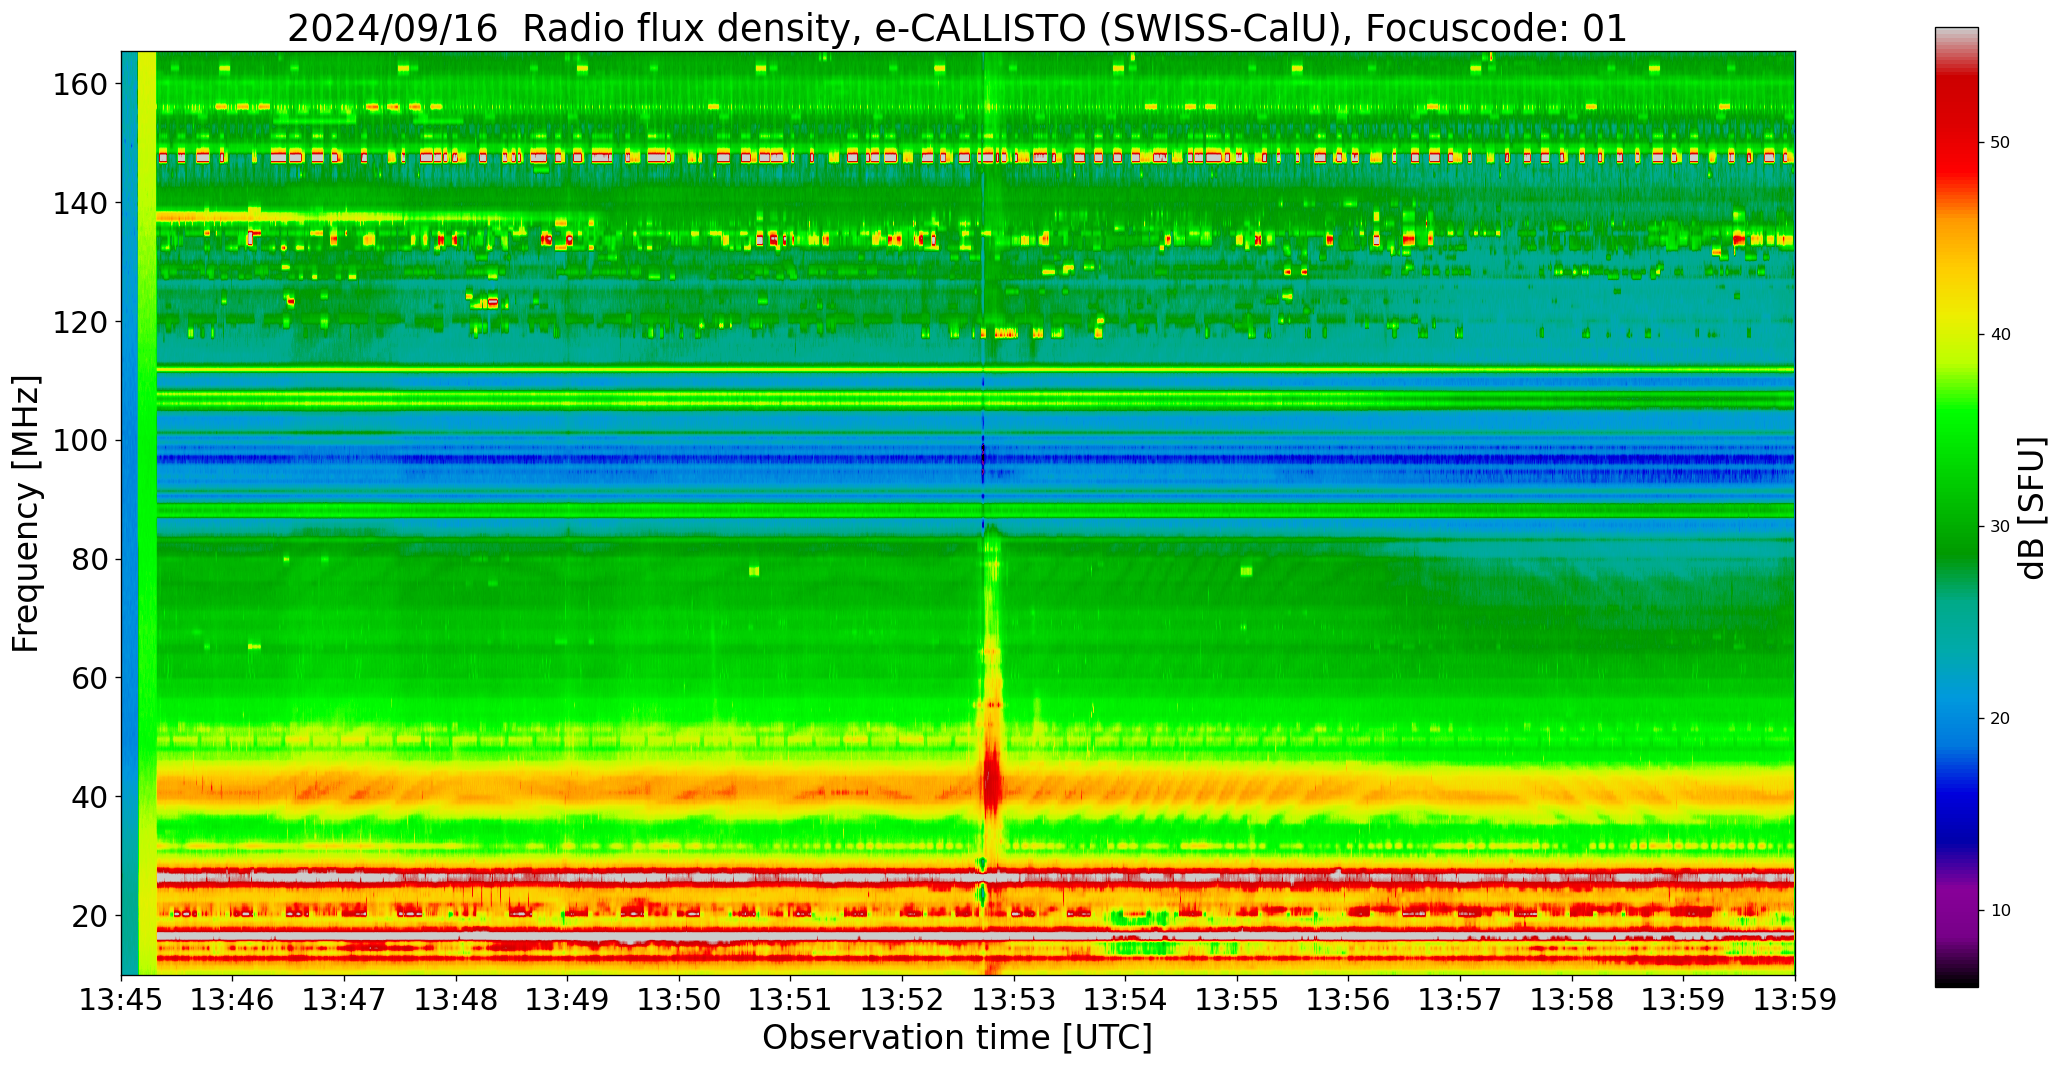Click the colorbar 40 dB tick label

click(x=2000, y=335)
